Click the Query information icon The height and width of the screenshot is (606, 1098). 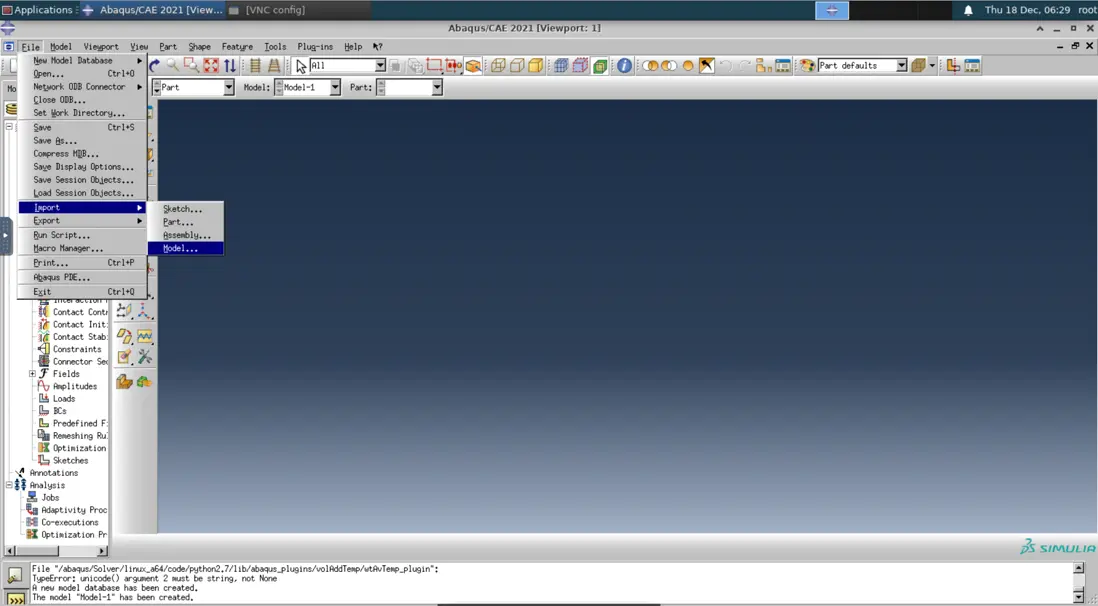(x=624, y=66)
